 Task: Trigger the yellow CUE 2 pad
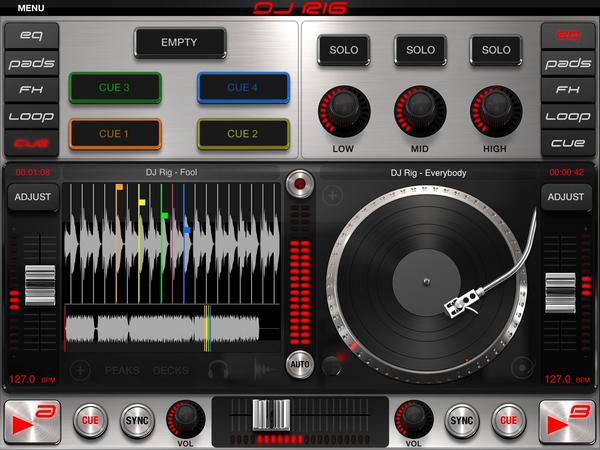pyautogui.click(x=243, y=134)
